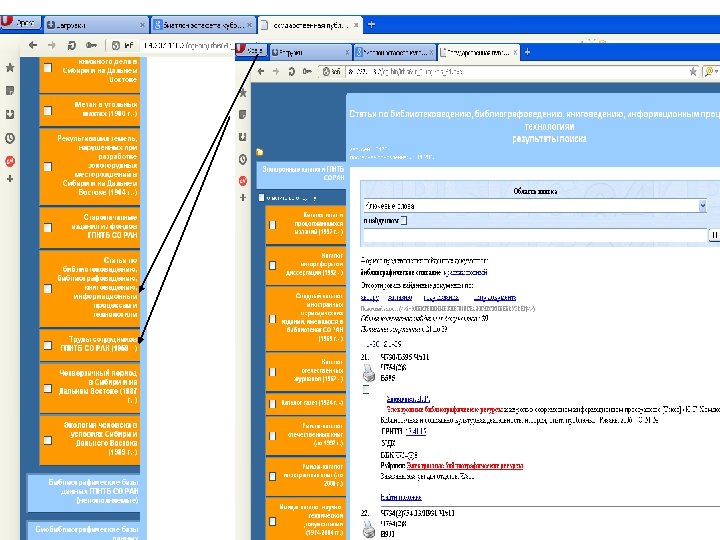The height and width of the screenshot is (540, 720).
Task: Click red round icon in back window sidebar
Action: point(10,161)
